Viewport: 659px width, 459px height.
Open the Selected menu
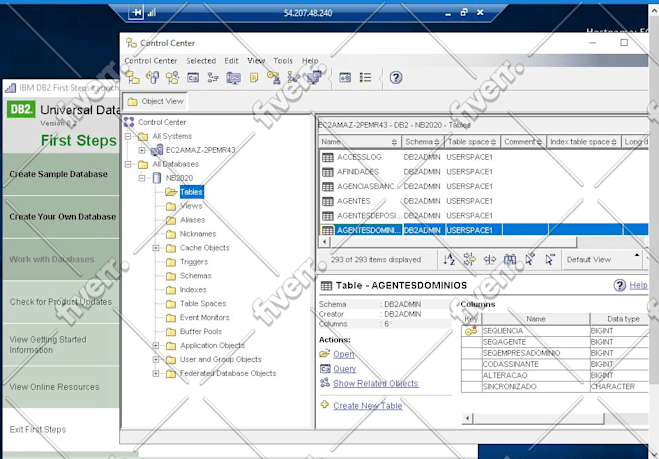tap(201, 61)
